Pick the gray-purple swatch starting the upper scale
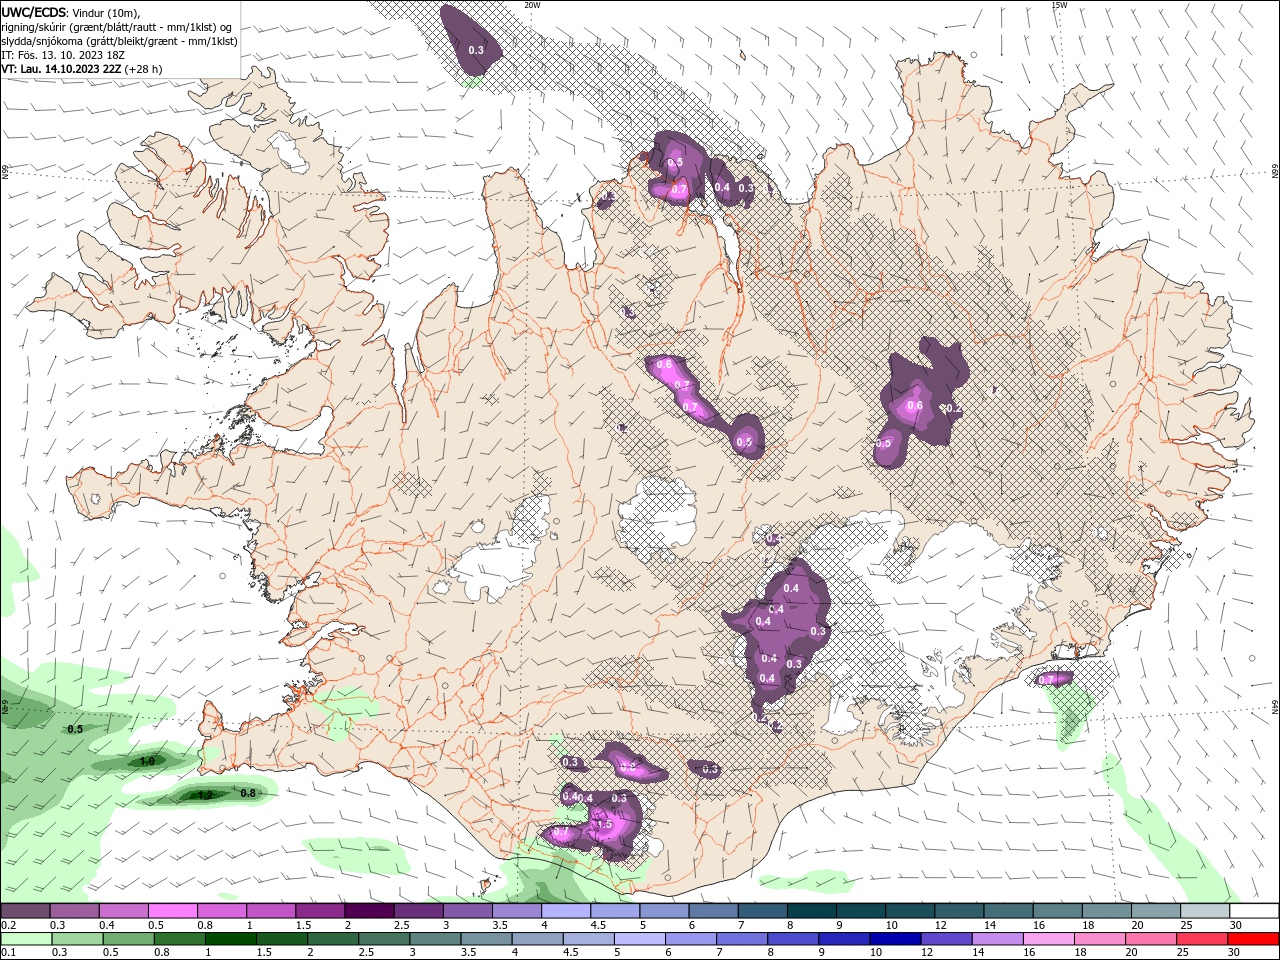This screenshot has width=1280, height=960. (25, 911)
